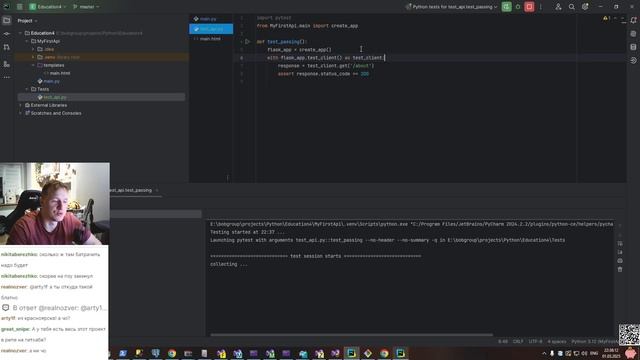Click the ENG language indicator in tray
640x360 pixels.
[x=594, y=353]
